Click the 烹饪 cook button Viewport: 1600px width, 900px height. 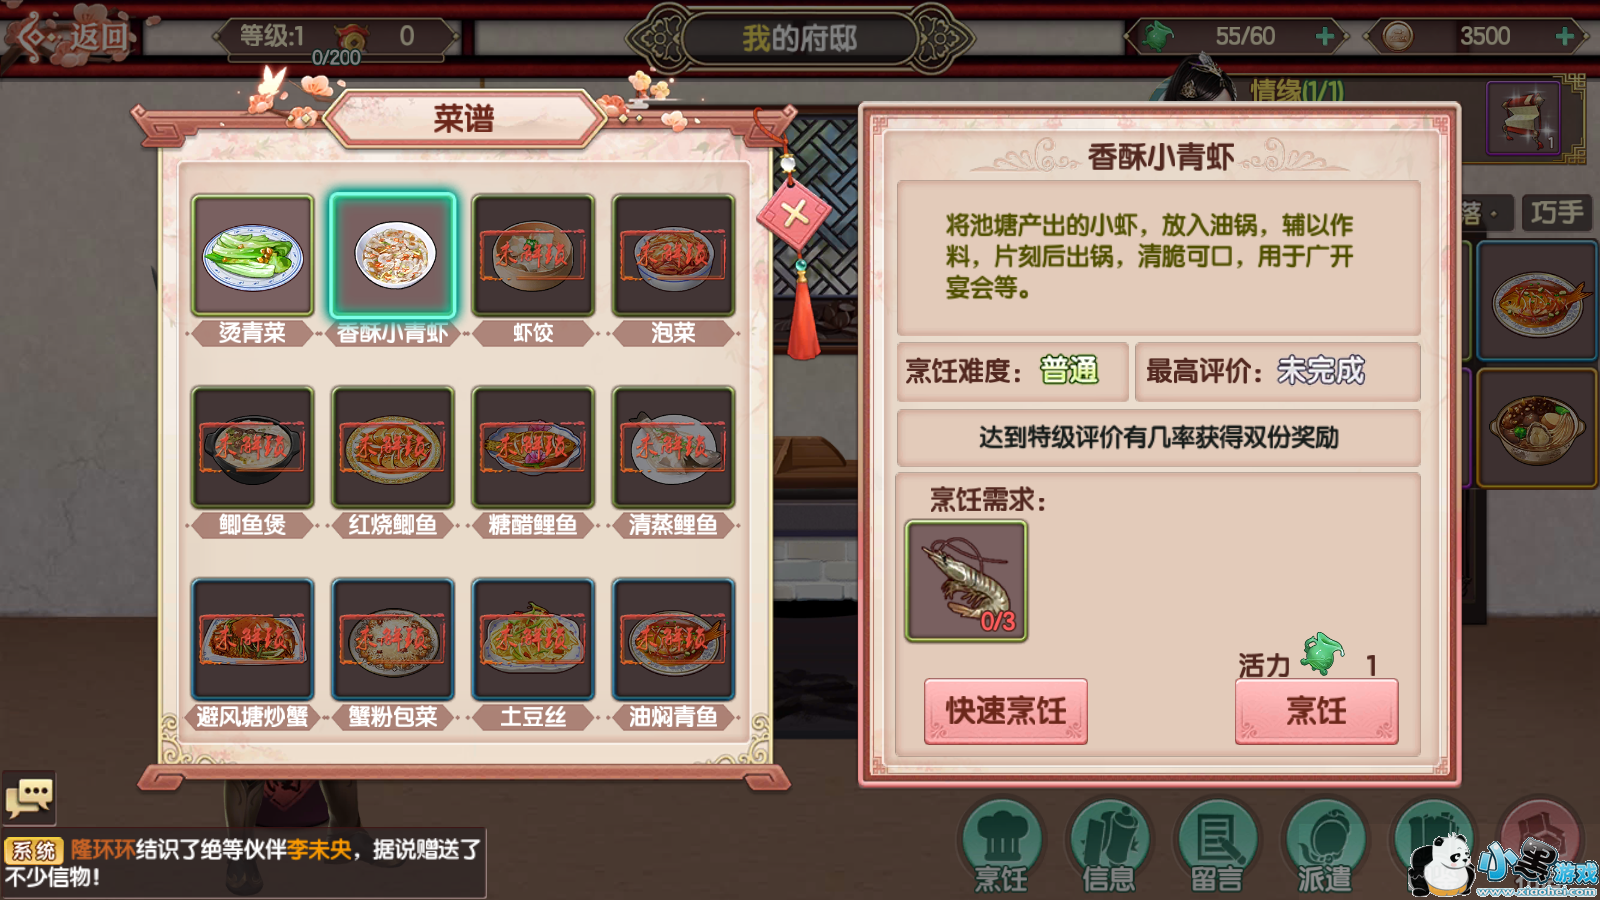1316,711
